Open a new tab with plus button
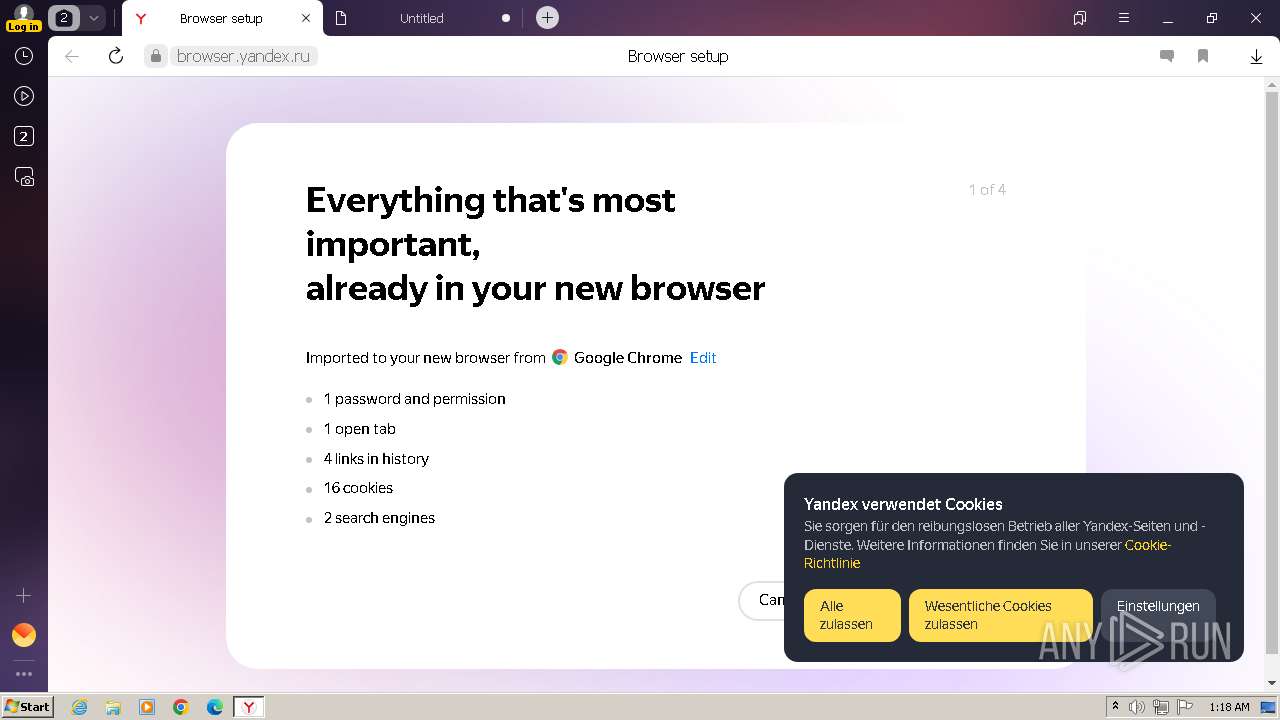This screenshot has width=1280, height=720. coord(547,18)
